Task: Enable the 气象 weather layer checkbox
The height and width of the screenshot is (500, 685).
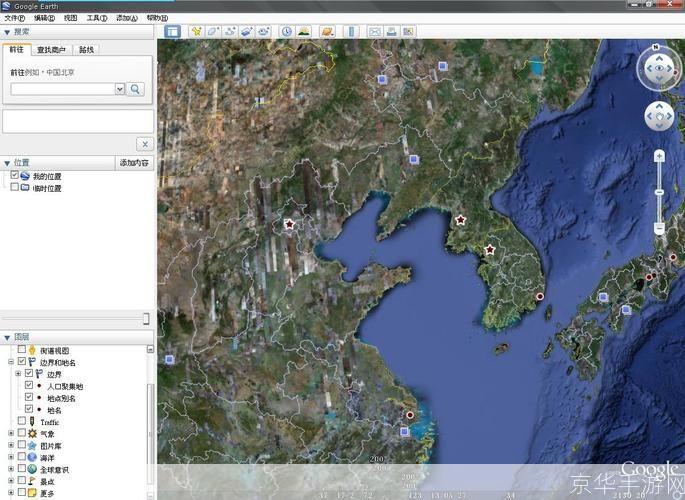Action: (x=21, y=433)
